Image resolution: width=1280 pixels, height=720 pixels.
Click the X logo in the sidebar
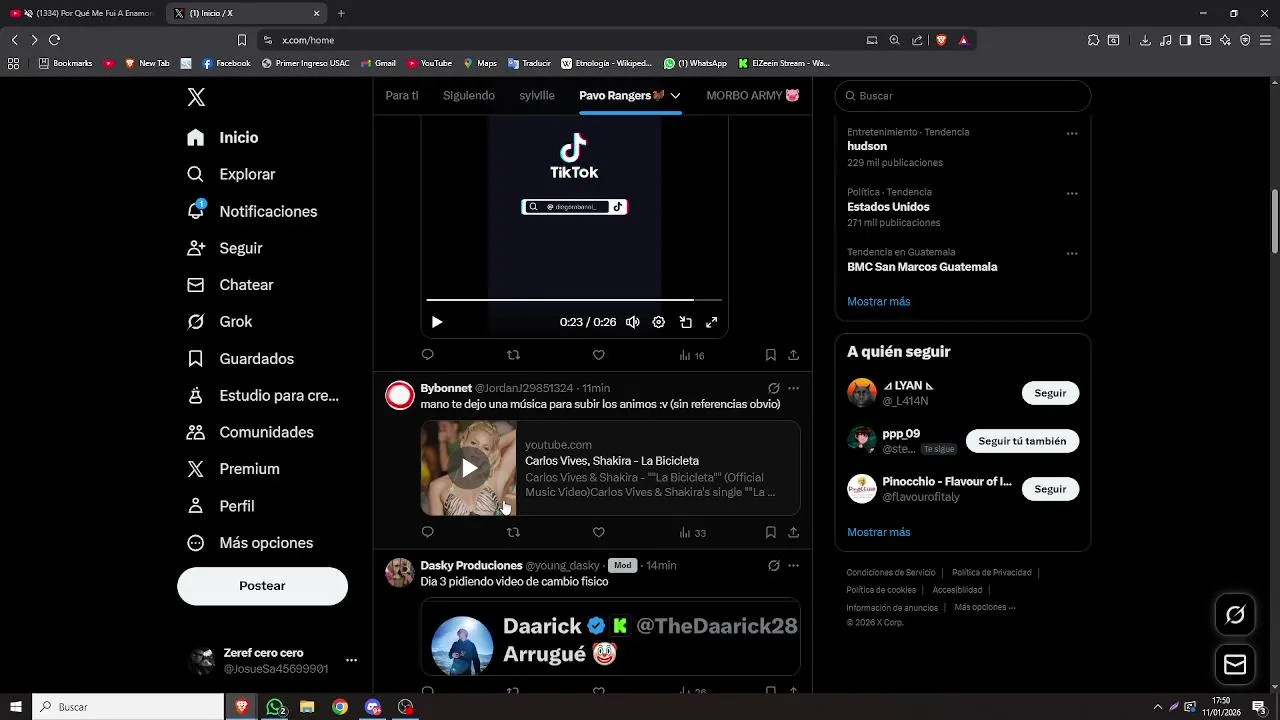click(x=196, y=97)
